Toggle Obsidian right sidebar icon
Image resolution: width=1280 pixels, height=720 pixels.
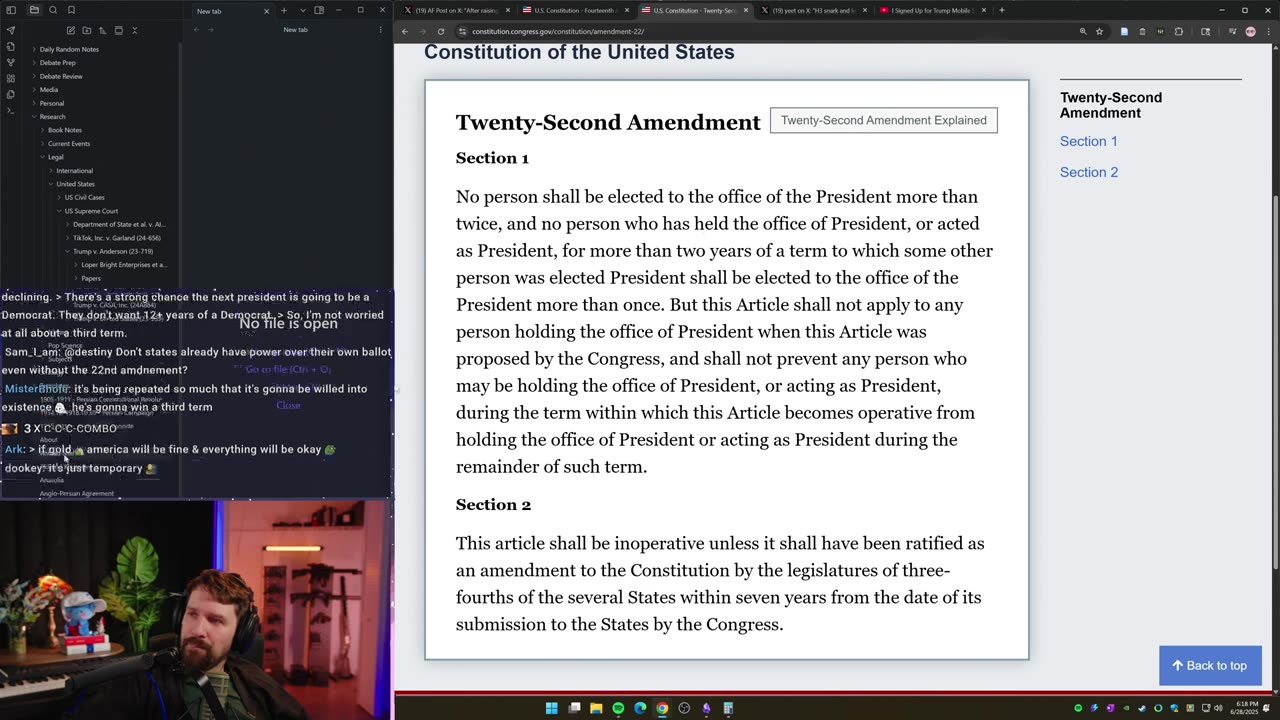[x=319, y=10]
